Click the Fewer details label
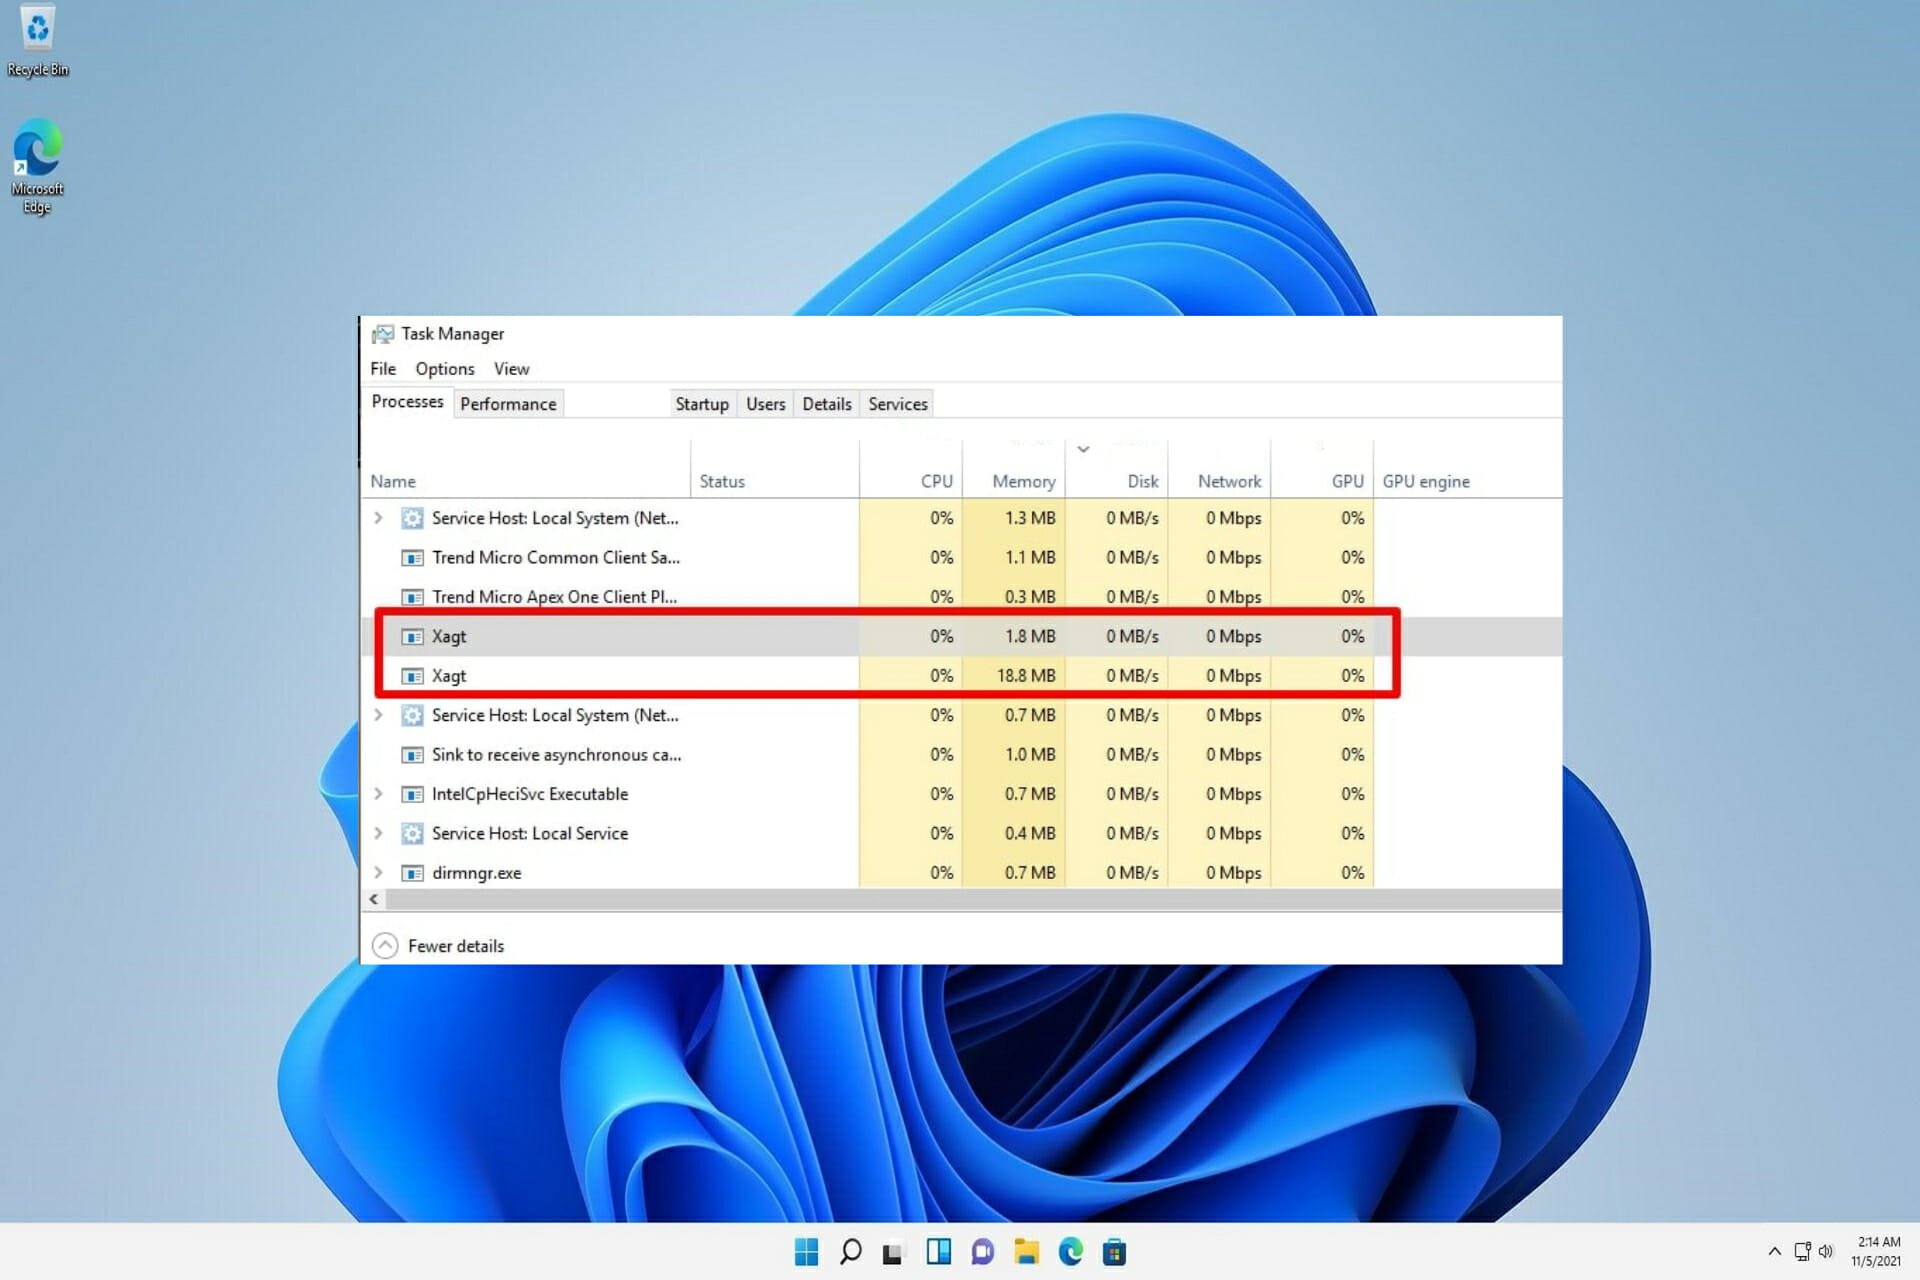Screen dimensions: 1920x1280 coord(456,946)
